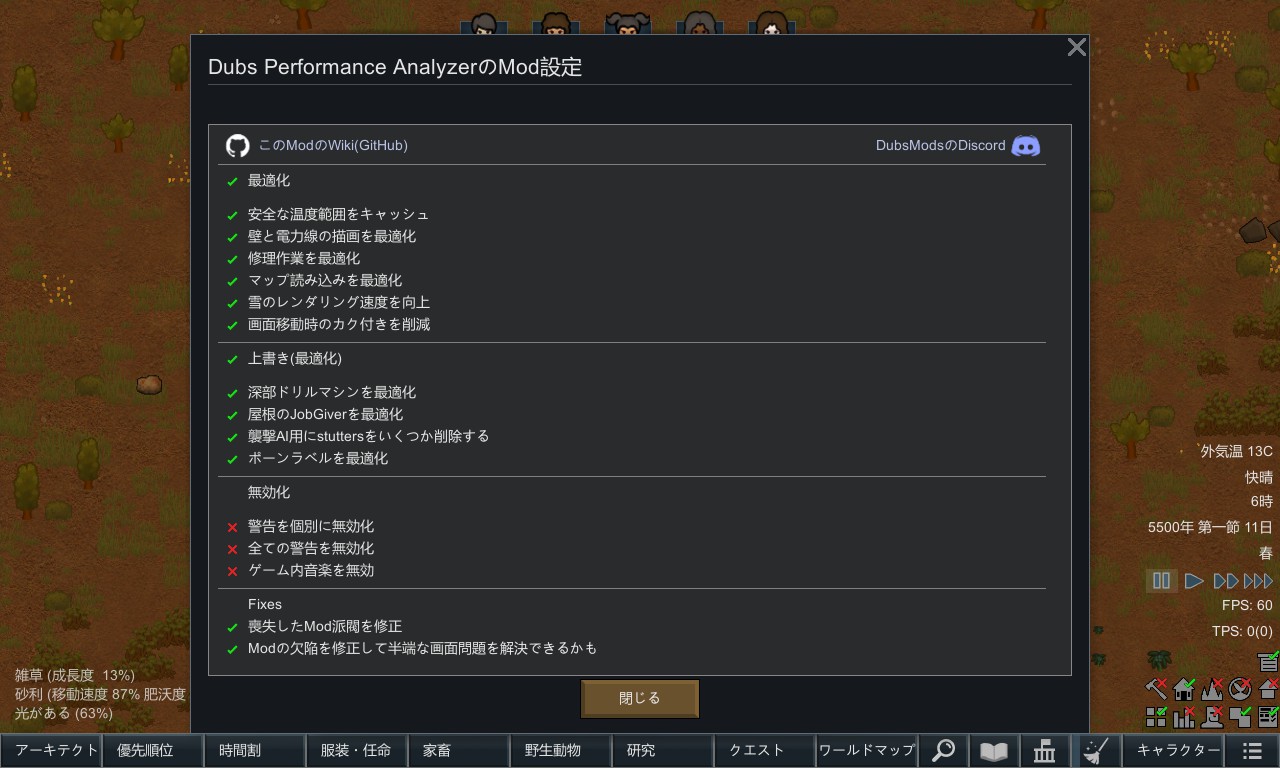Image resolution: width=1280 pixels, height=768 pixels.
Task: Open the book icon in bottom bar
Action: [x=993, y=750]
